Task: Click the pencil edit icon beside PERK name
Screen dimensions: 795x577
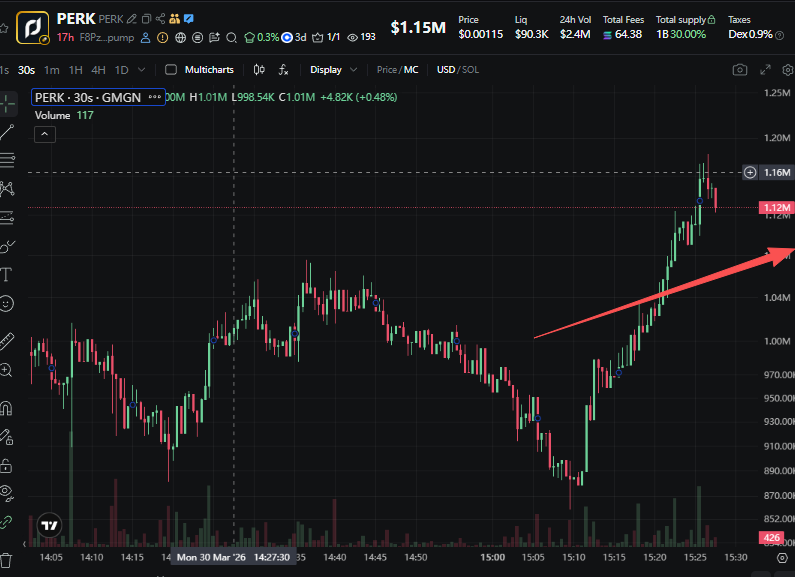Action: click(132, 19)
